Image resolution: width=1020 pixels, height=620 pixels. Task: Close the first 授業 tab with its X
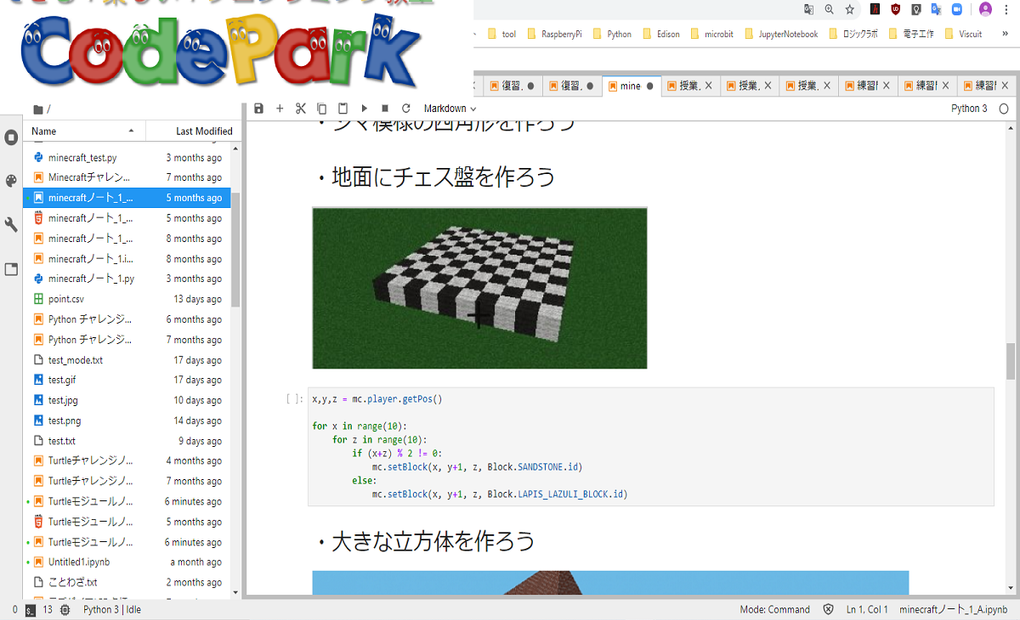pyautogui.click(x=708, y=86)
